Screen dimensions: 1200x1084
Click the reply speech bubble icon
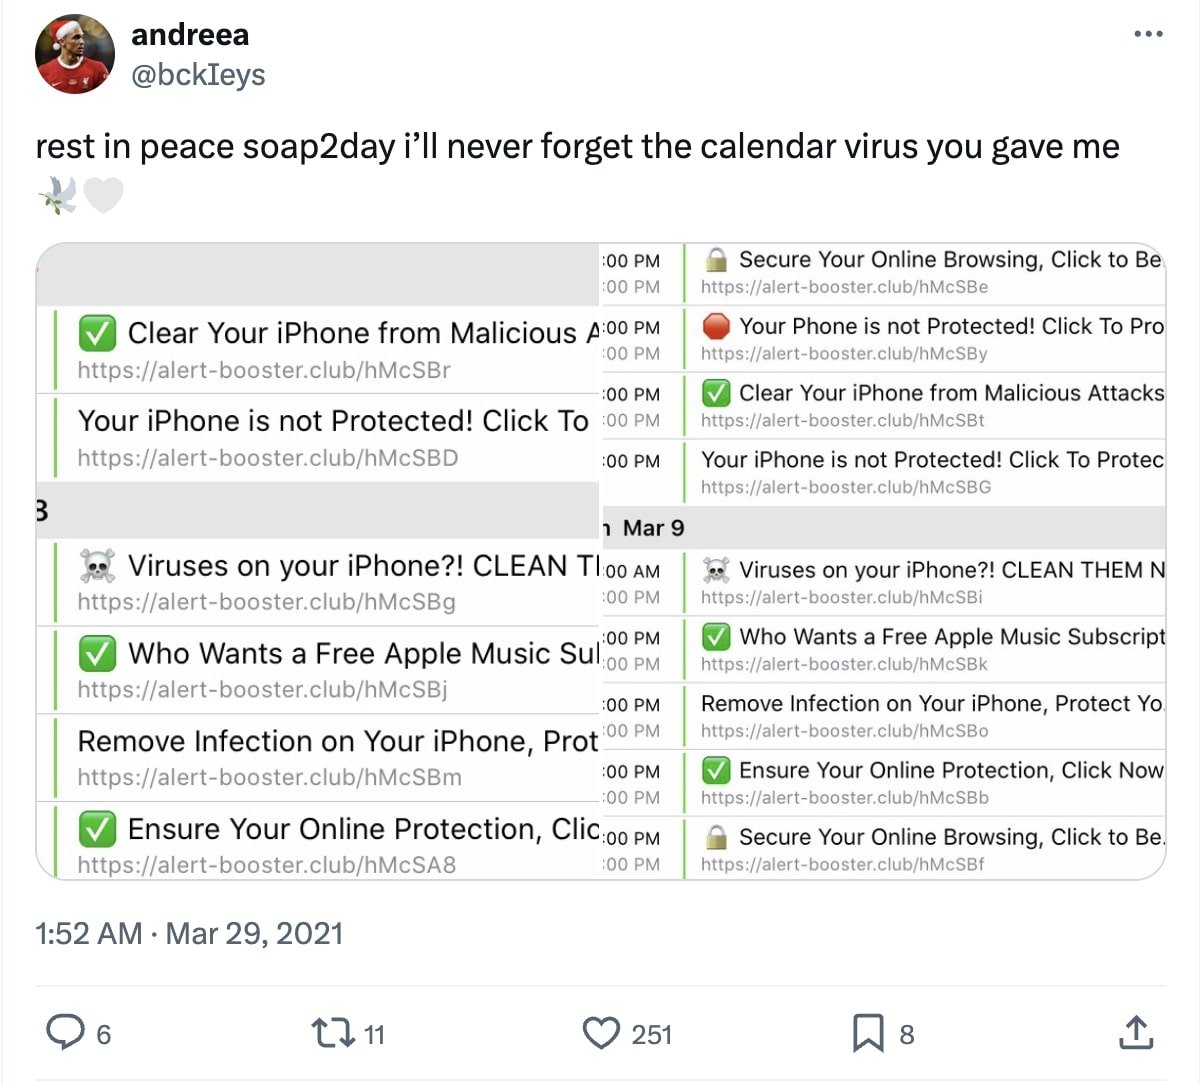66,1032
